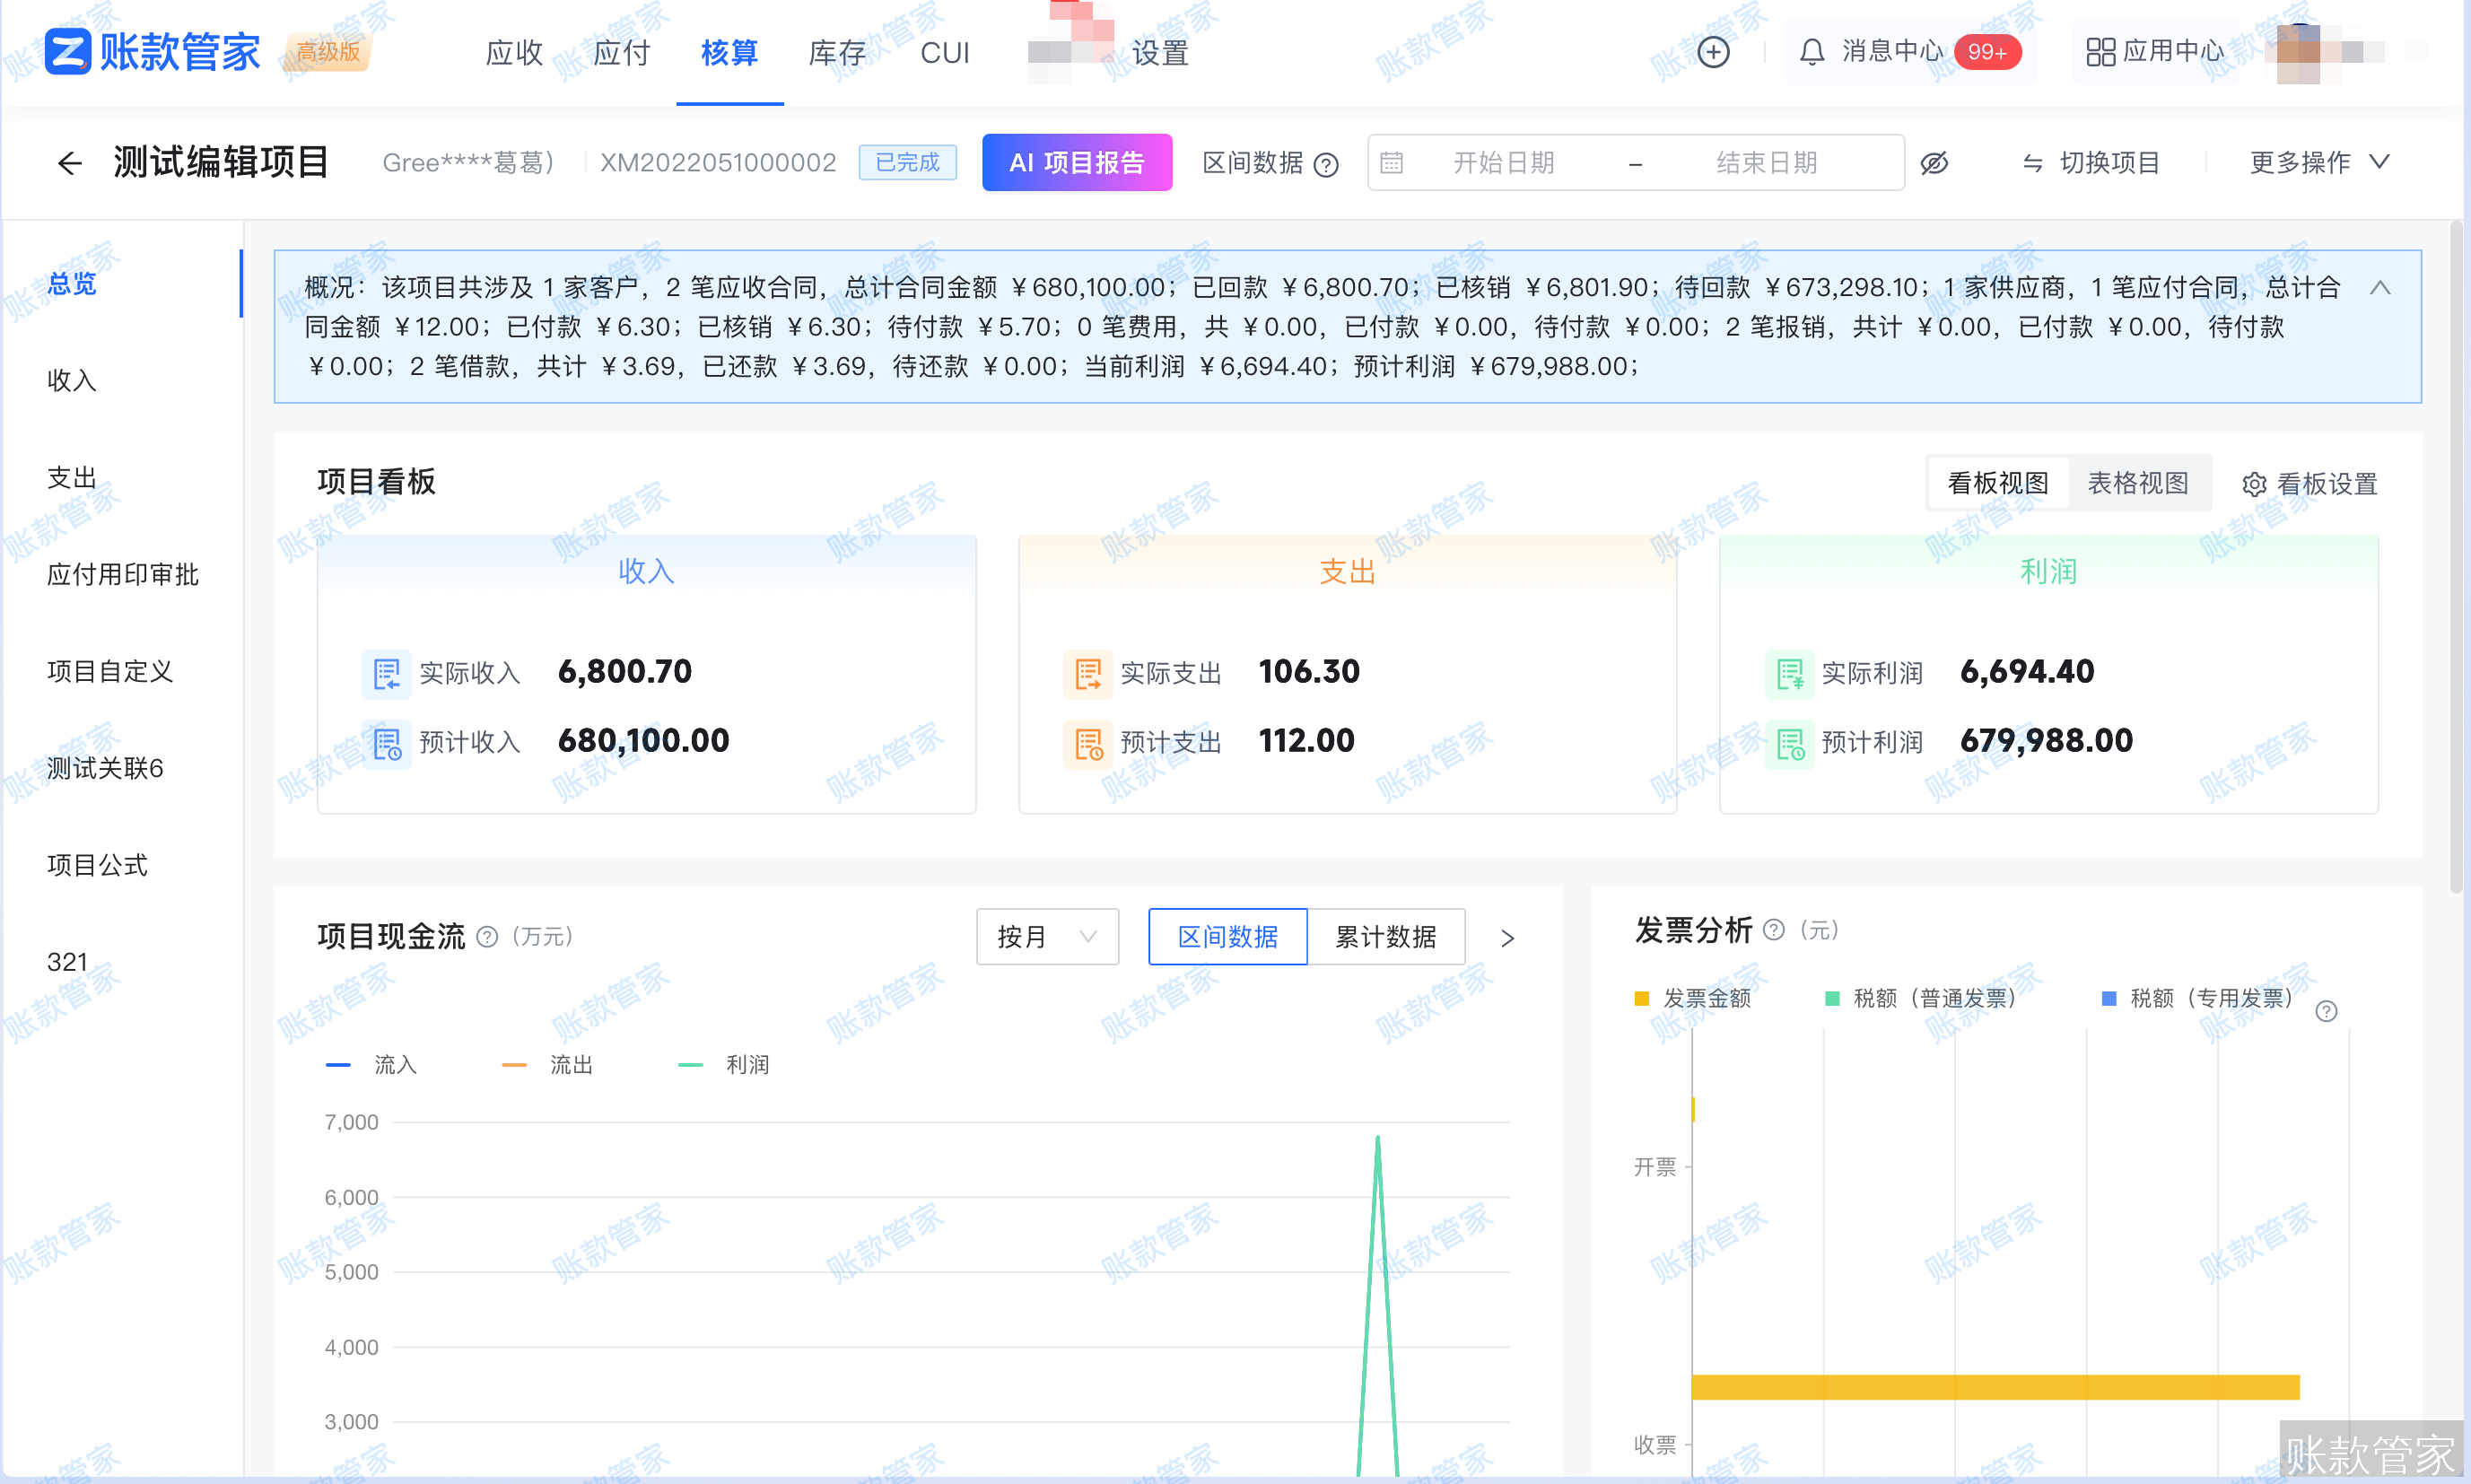
Task: Switch kanban to 表格视图
Action: (2140, 482)
